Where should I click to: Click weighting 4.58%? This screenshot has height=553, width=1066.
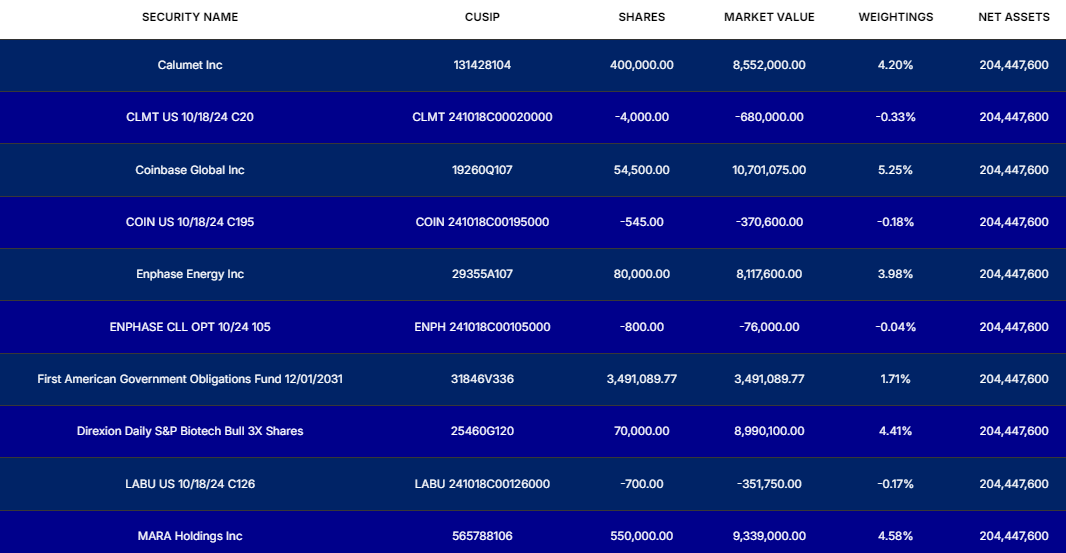[895, 536]
